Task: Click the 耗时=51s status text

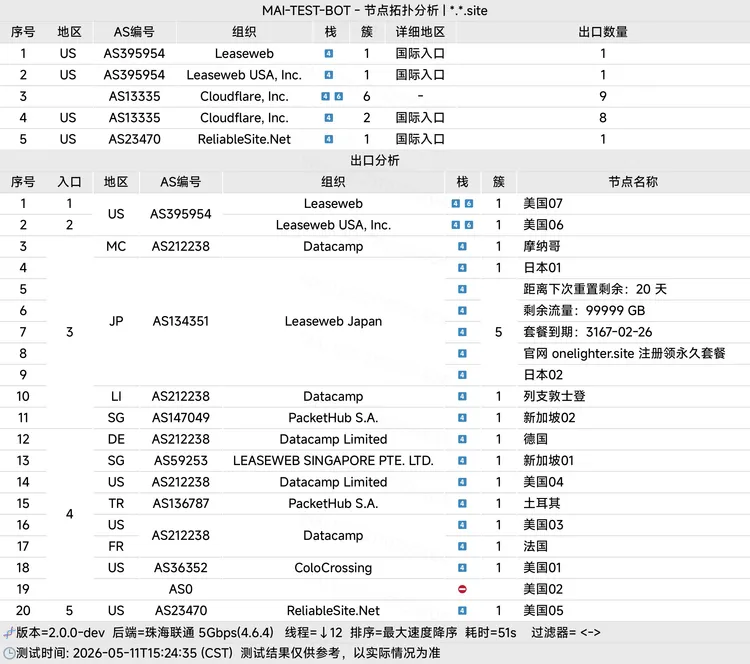Action: tap(490, 633)
